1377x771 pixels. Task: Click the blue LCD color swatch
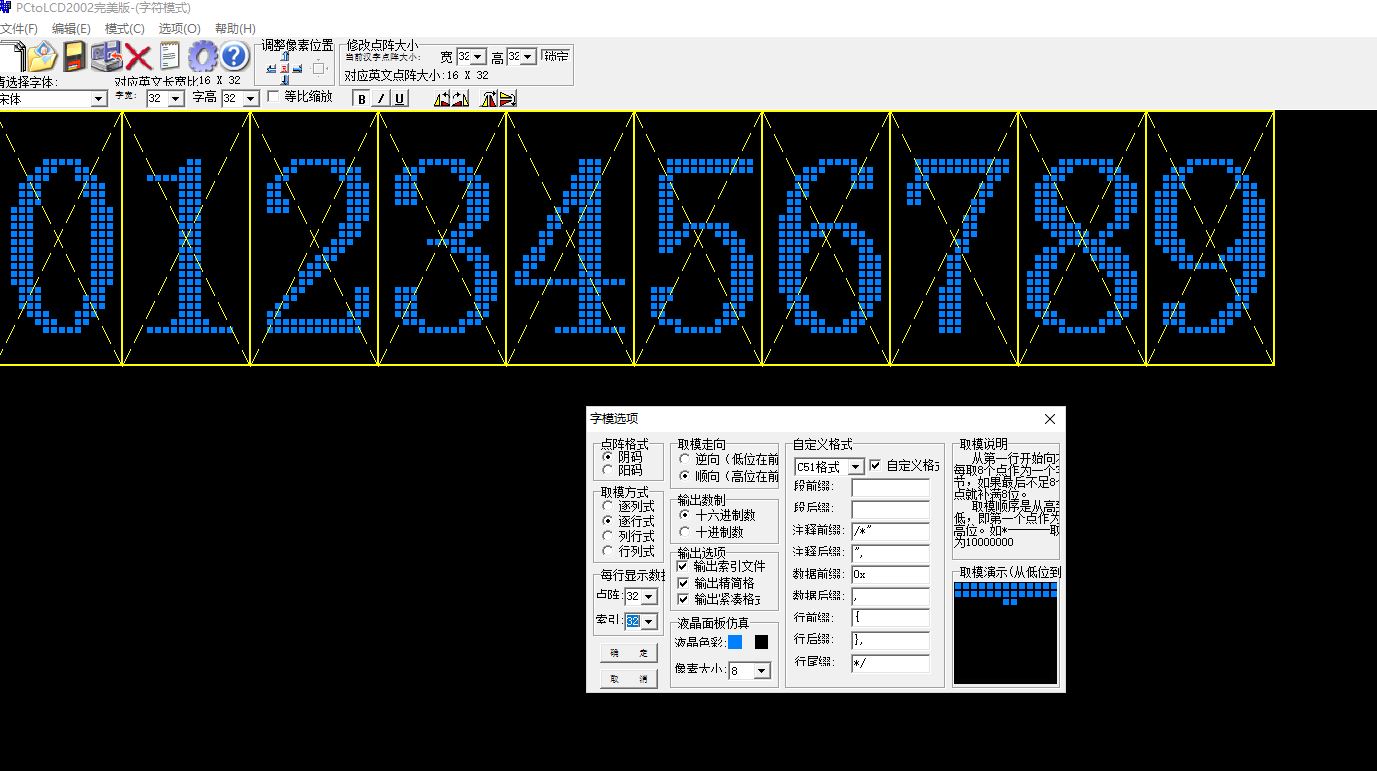(x=736, y=642)
